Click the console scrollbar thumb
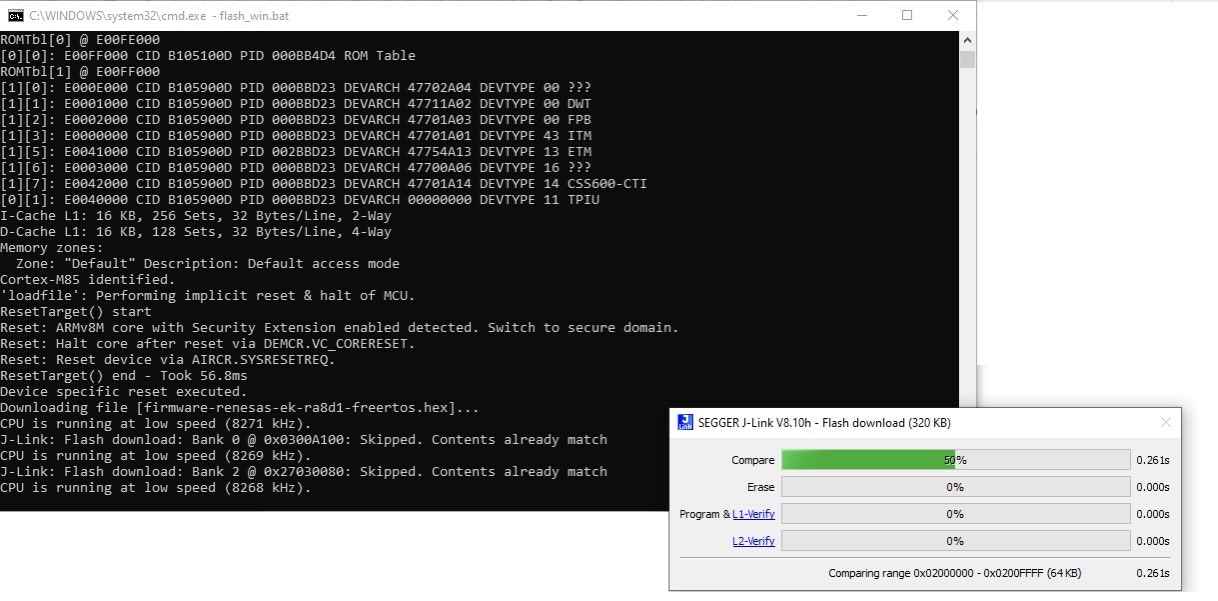 coord(967,59)
